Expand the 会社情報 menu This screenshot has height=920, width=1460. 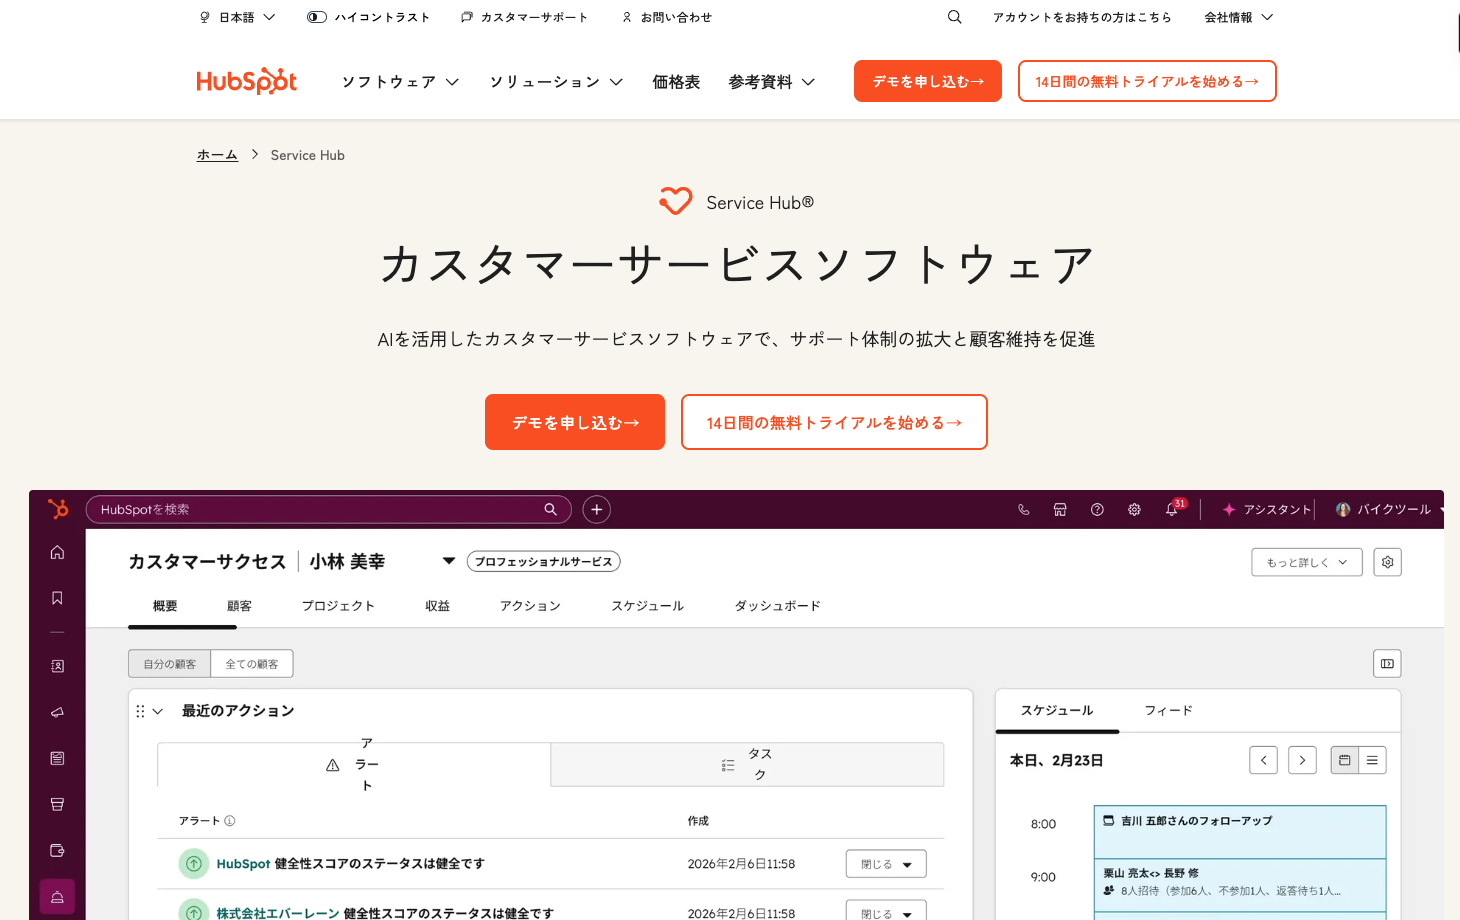pyautogui.click(x=1239, y=17)
